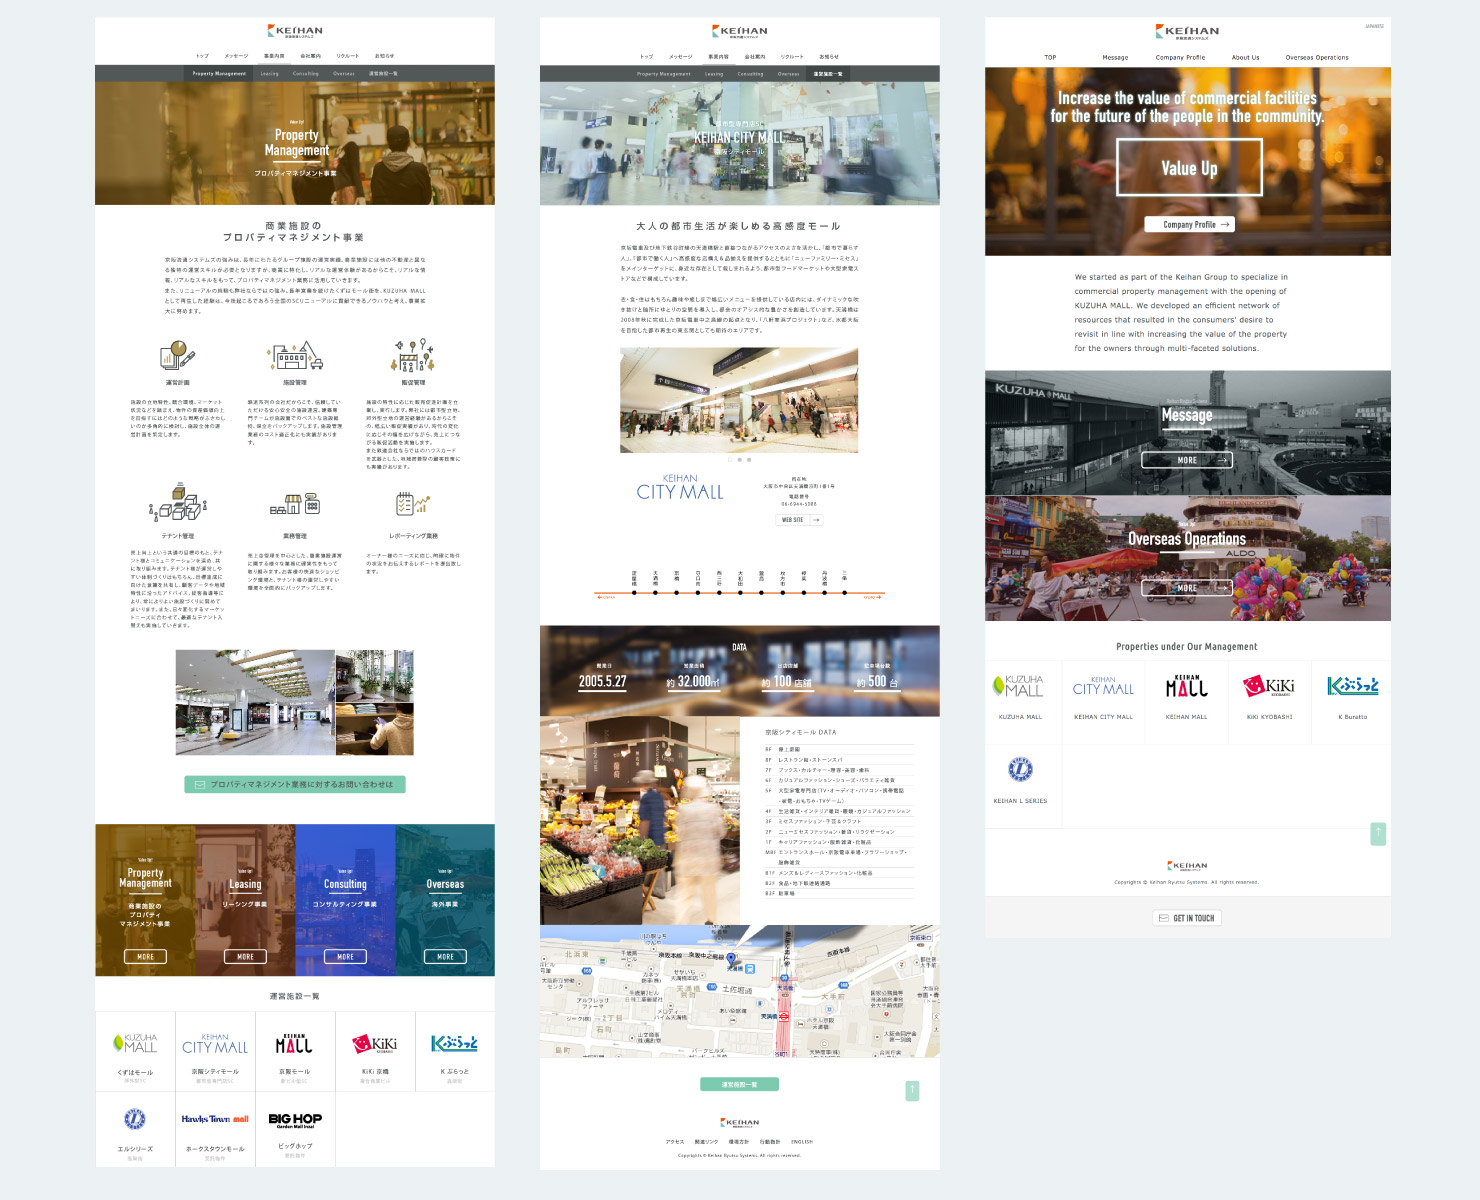Screen dimensions: 1480x1200
Task: Open KiKi logo labeled KiKi 京橋
Action: pos(375,1044)
